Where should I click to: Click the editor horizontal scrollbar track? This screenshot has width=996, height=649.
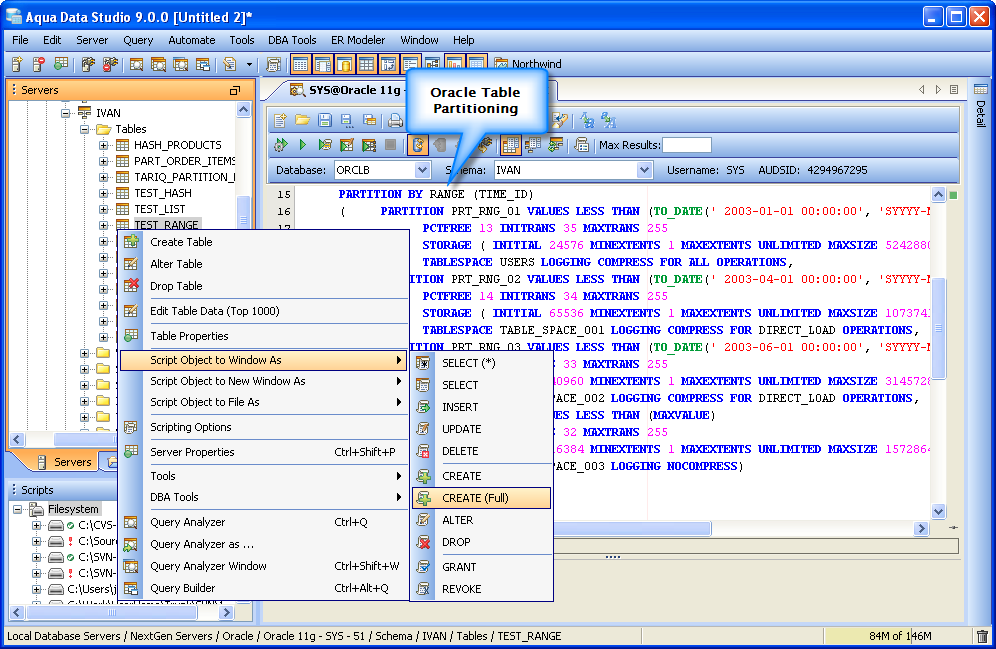click(812, 528)
